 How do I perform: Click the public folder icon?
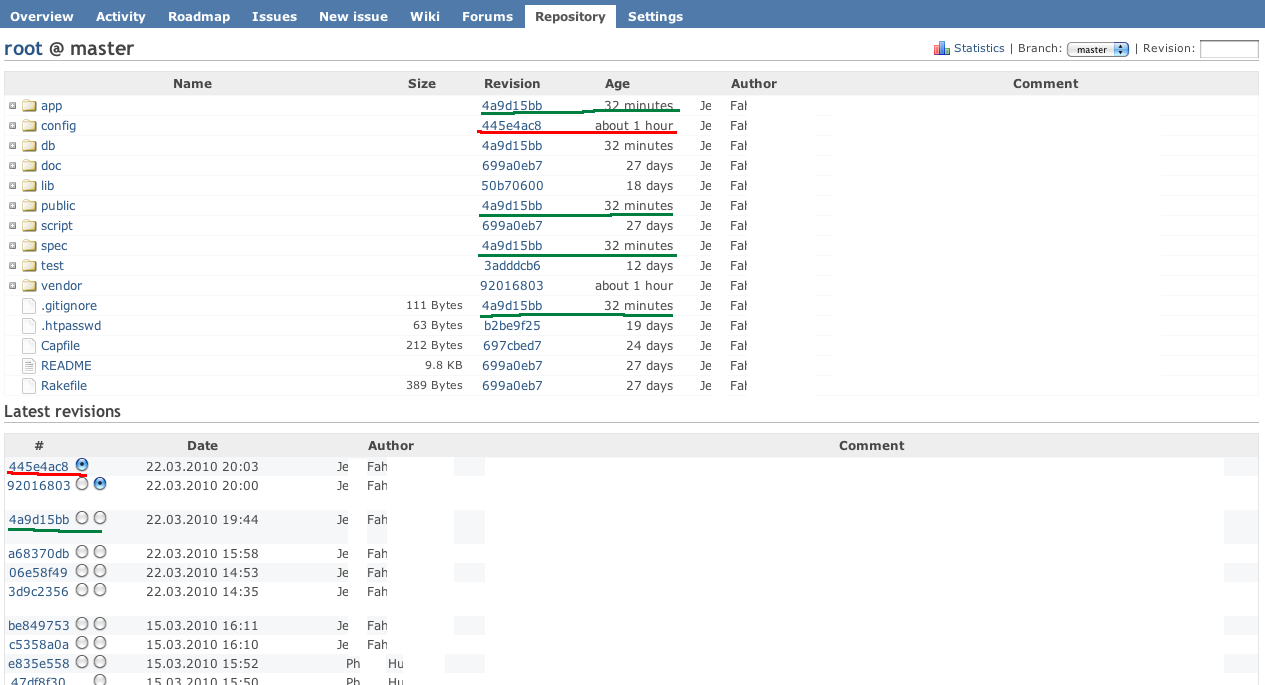(29, 206)
